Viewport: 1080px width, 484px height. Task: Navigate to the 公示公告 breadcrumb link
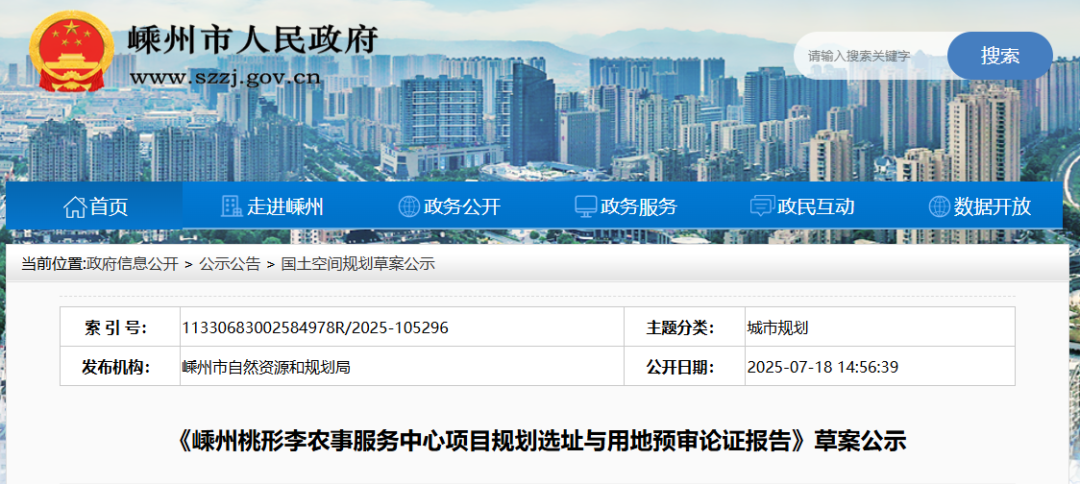(229, 264)
